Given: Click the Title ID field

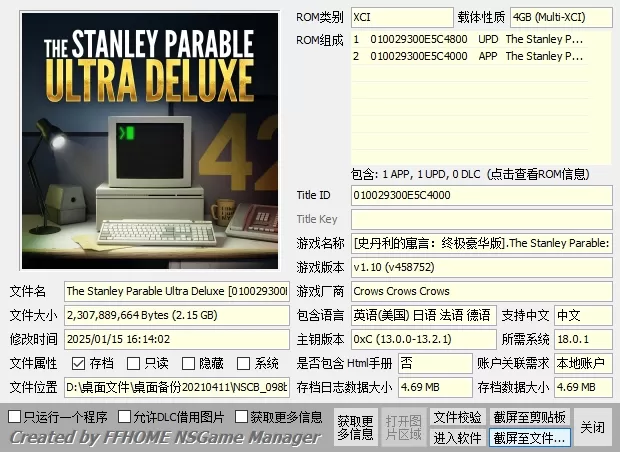Looking at the screenshot, I should [481, 195].
